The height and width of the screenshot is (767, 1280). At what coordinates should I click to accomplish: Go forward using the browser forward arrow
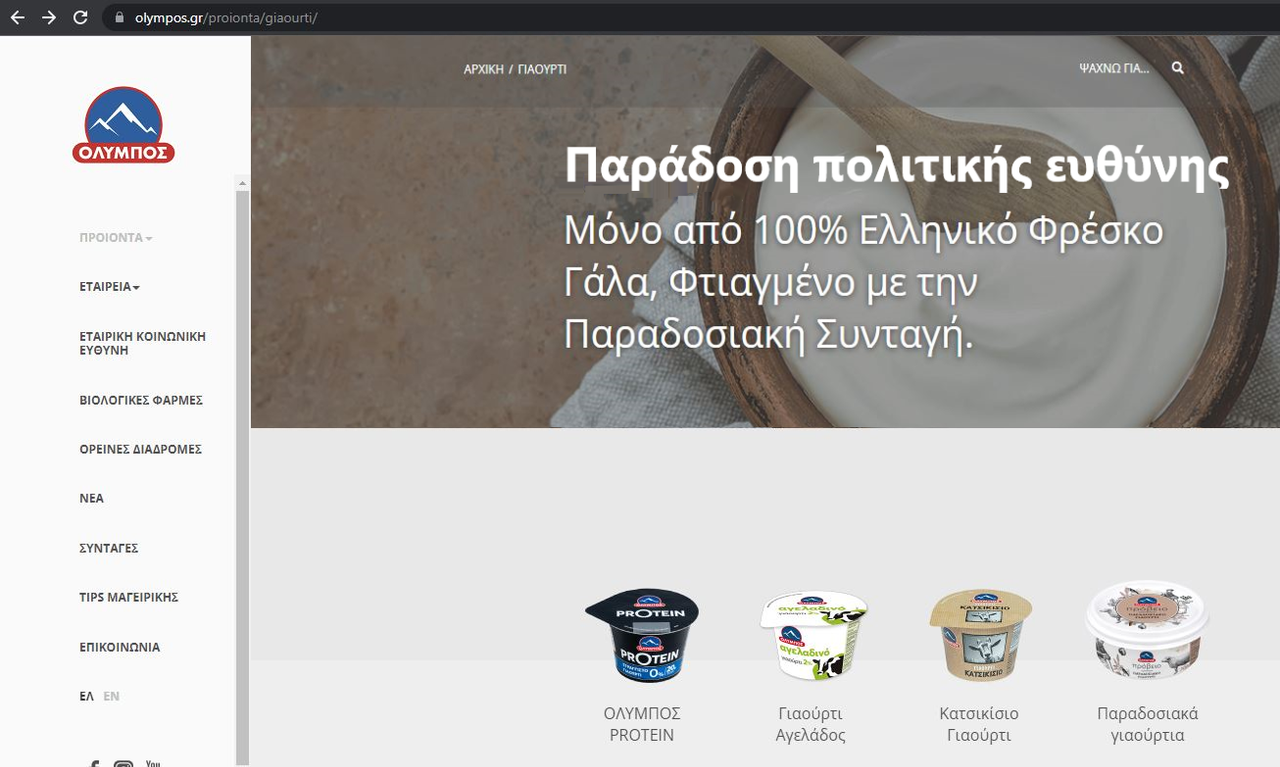(x=49, y=17)
